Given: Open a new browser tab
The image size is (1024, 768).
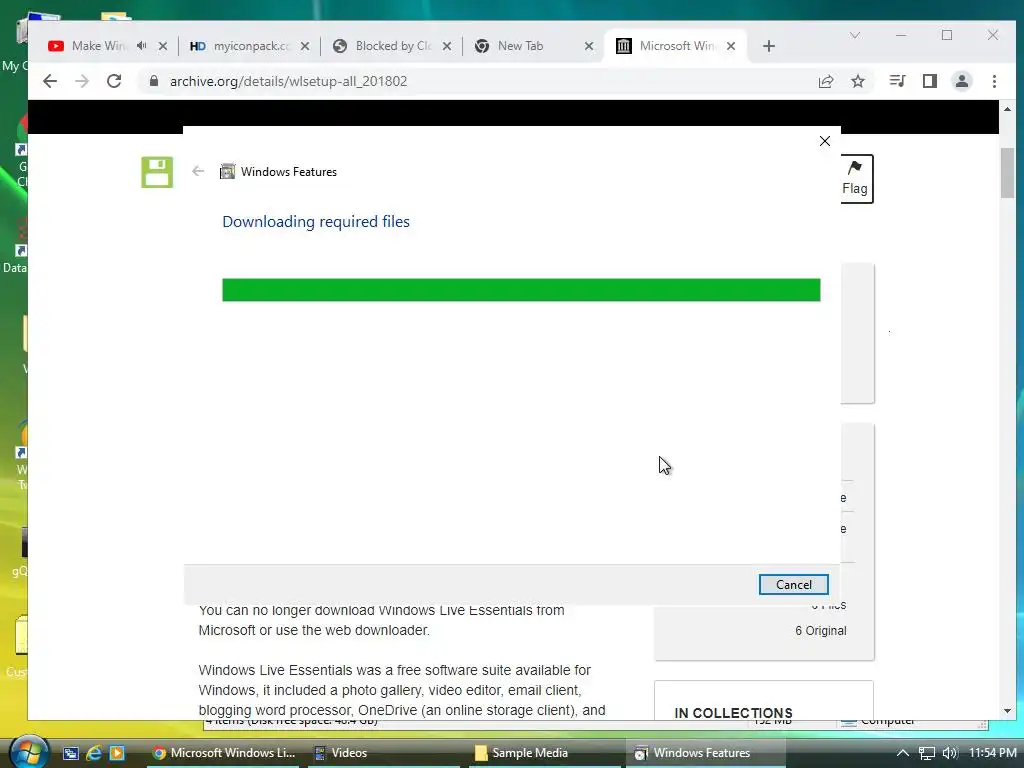Looking at the screenshot, I should coord(769,46).
